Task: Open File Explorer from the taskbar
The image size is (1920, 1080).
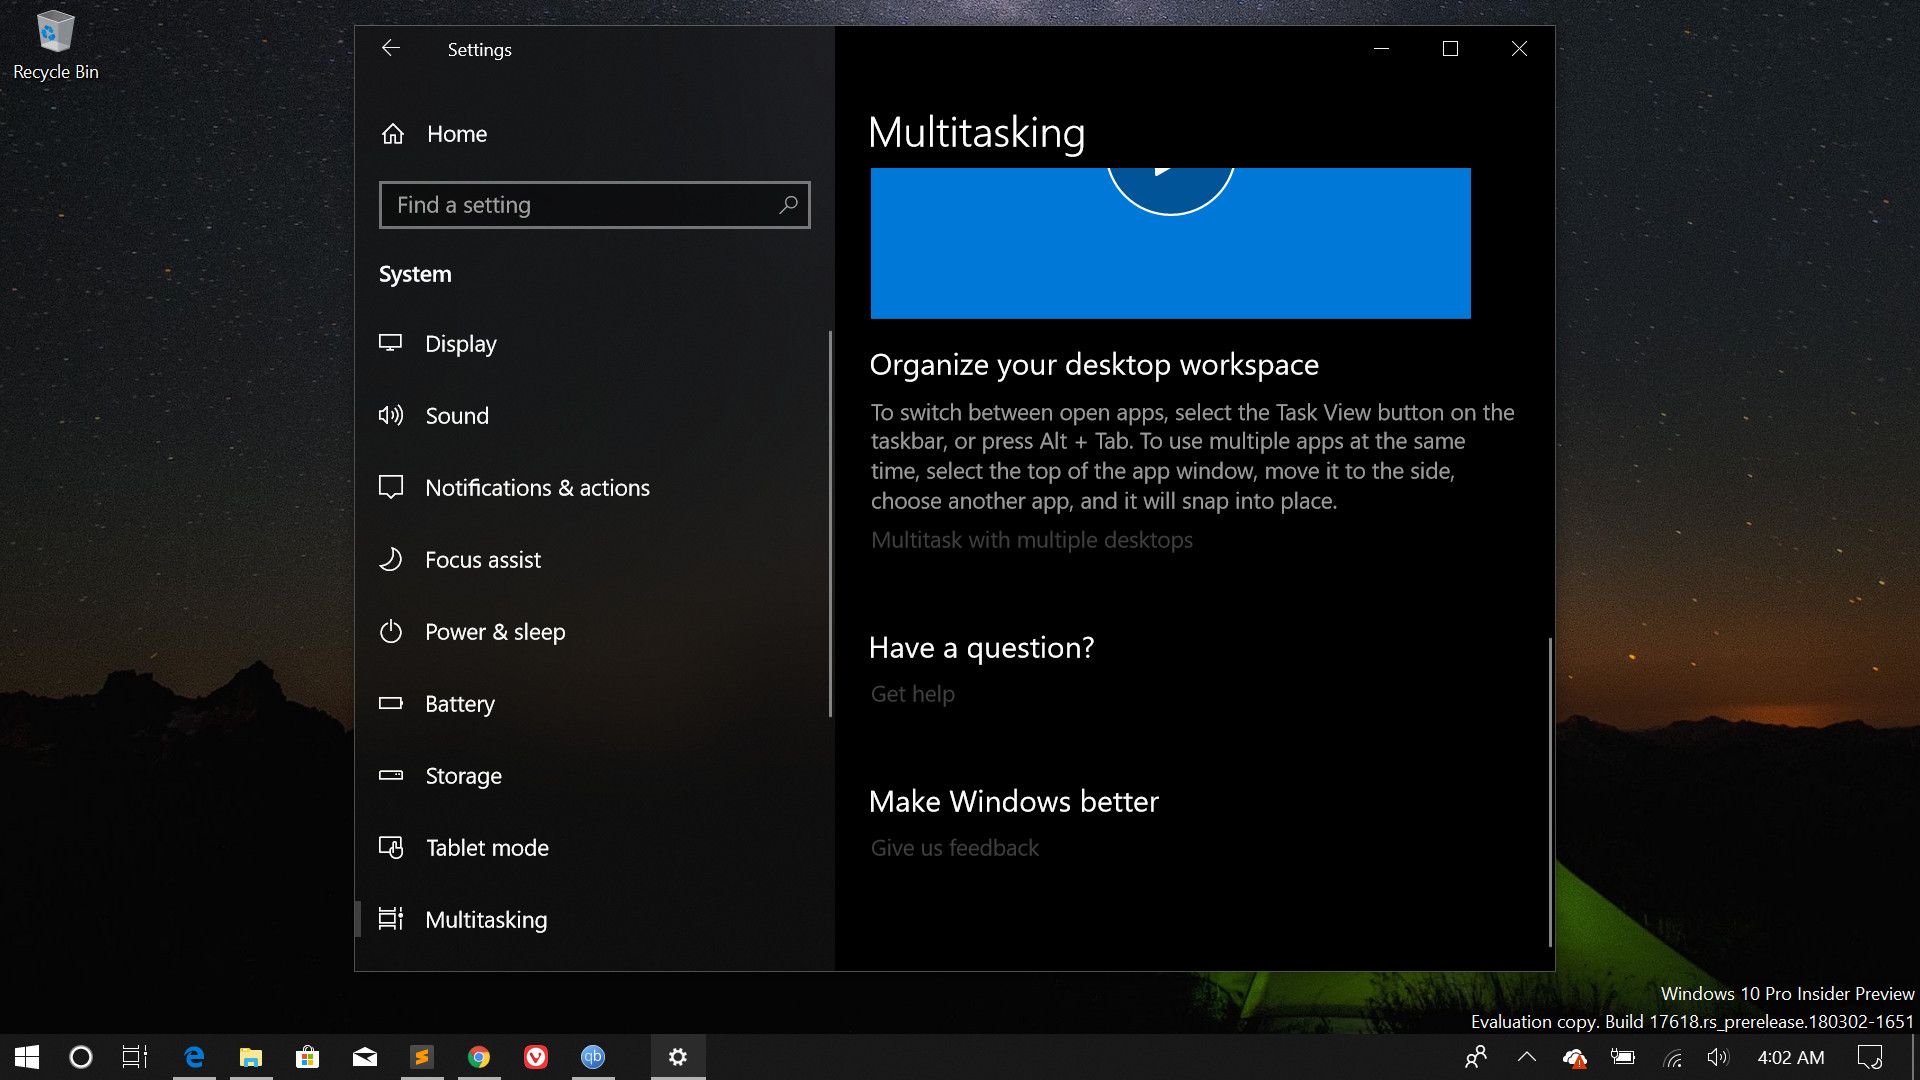Action: point(251,1057)
